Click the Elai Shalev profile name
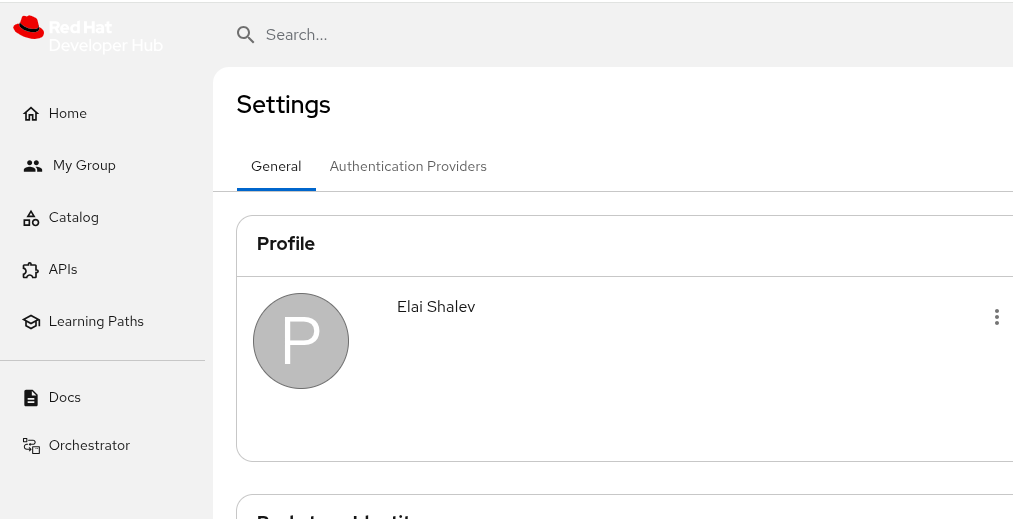Screen dimensions: 1013x519 tap(436, 307)
